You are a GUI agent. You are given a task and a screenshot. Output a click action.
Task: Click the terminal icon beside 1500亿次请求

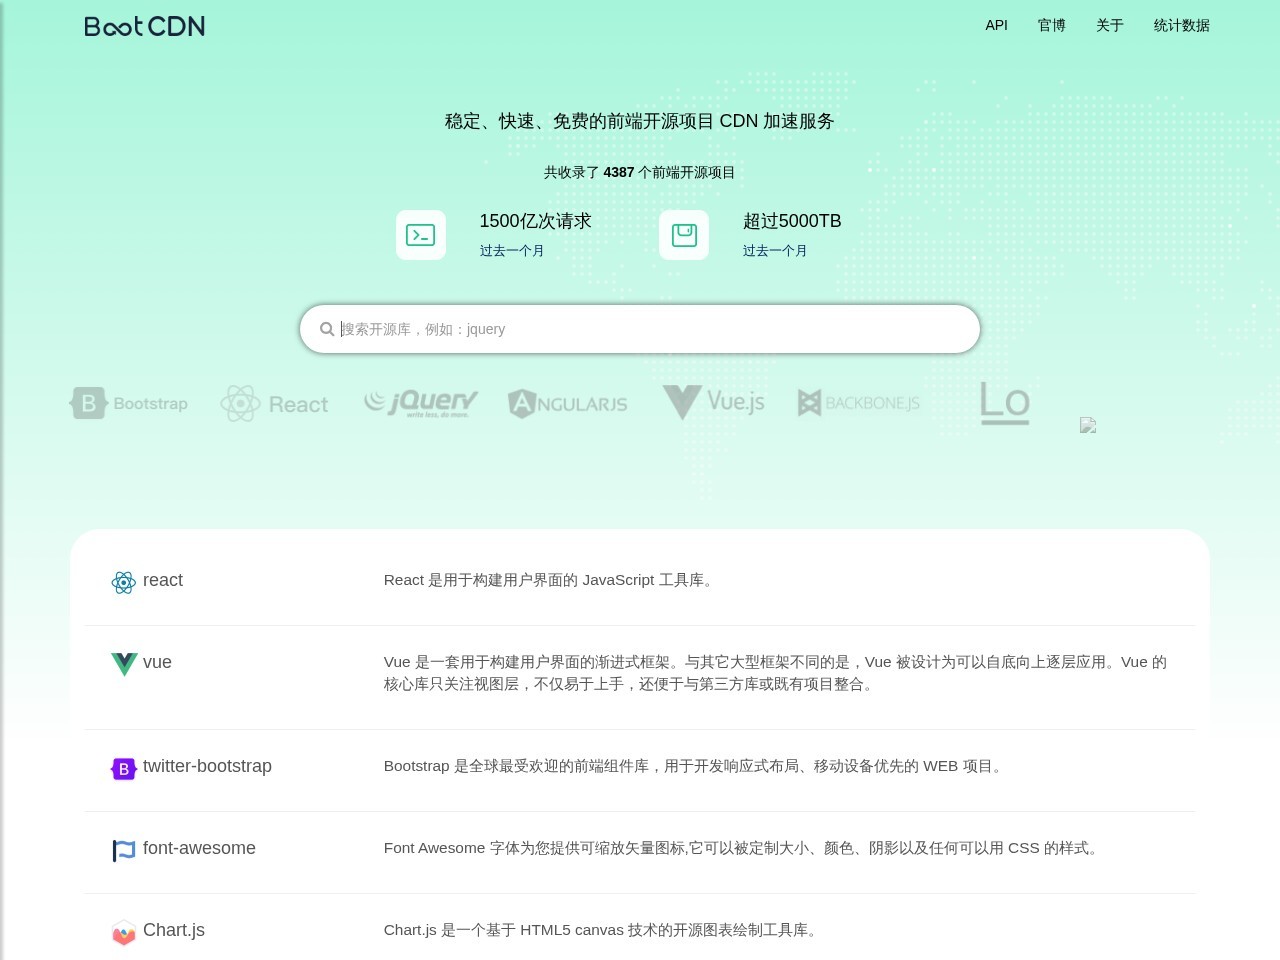point(421,234)
